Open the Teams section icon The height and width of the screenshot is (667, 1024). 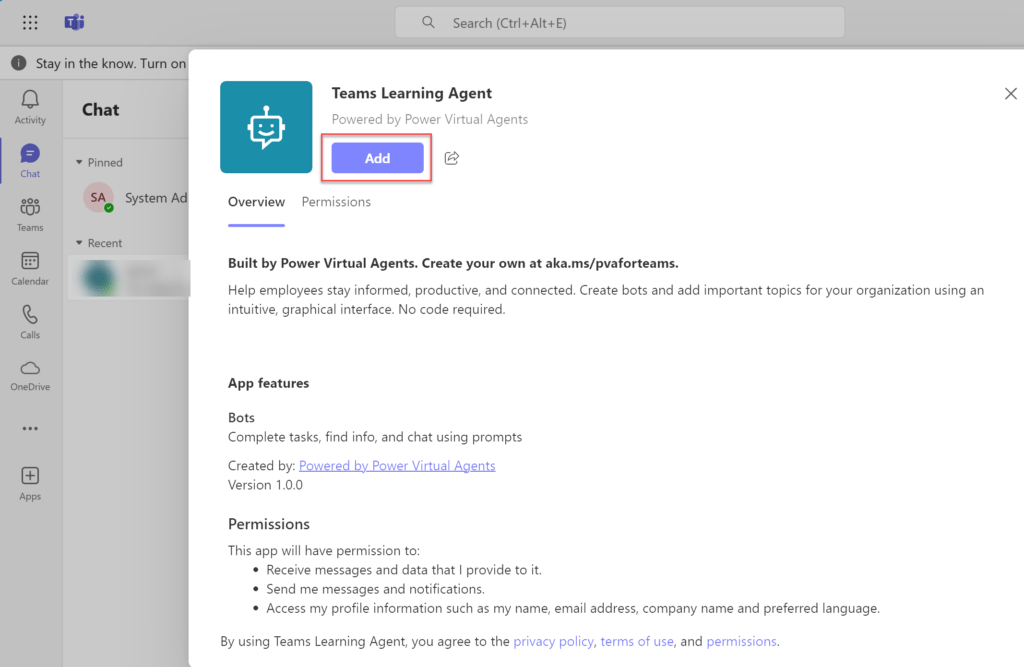[x=30, y=207]
